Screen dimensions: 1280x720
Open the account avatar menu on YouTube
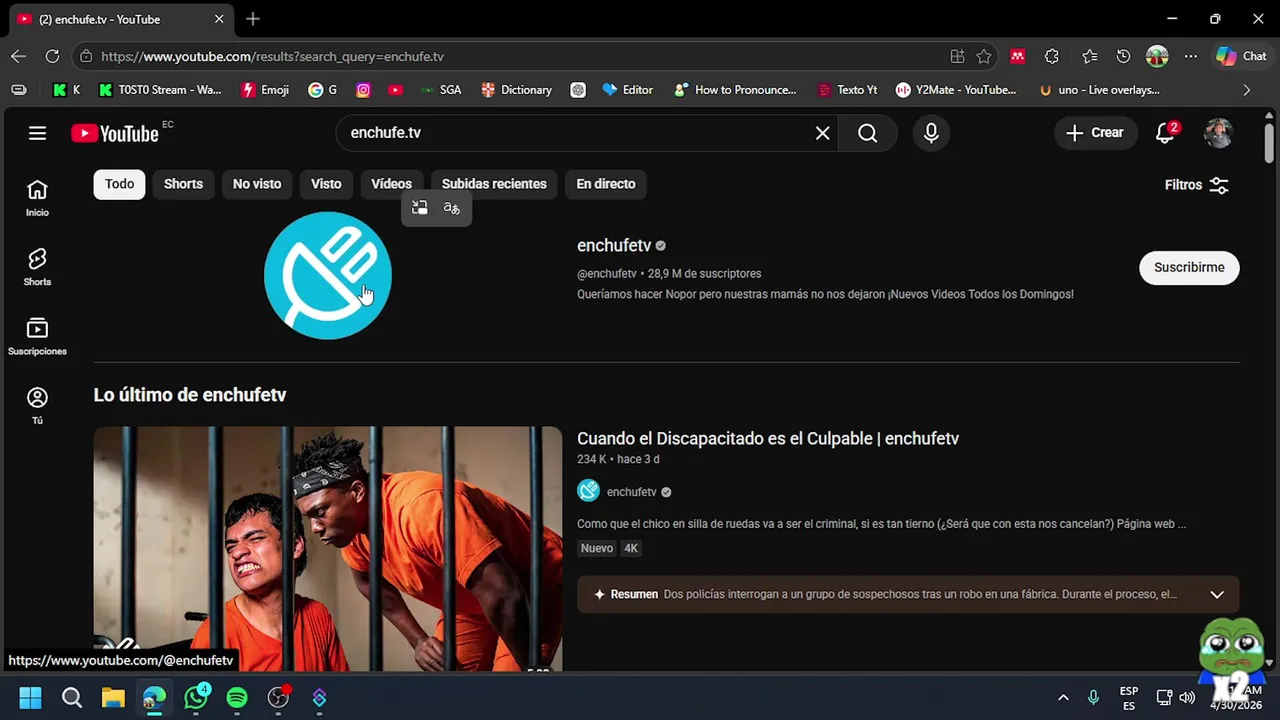pyautogui.click(x=1218, y=133)
